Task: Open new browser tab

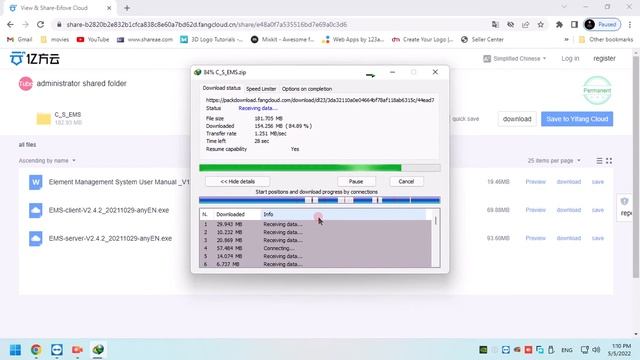Action: point(127,8)
